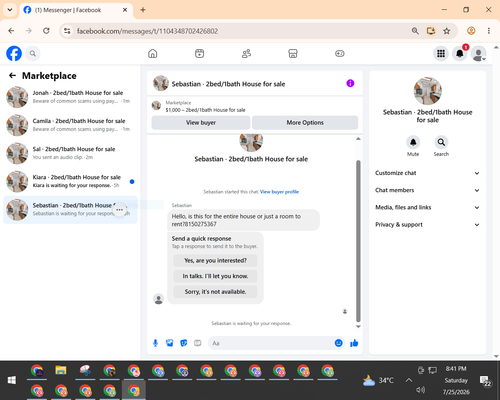Expand the Chat members section
This screenshot has height=400, width=500.
click(x=427, y=190)
